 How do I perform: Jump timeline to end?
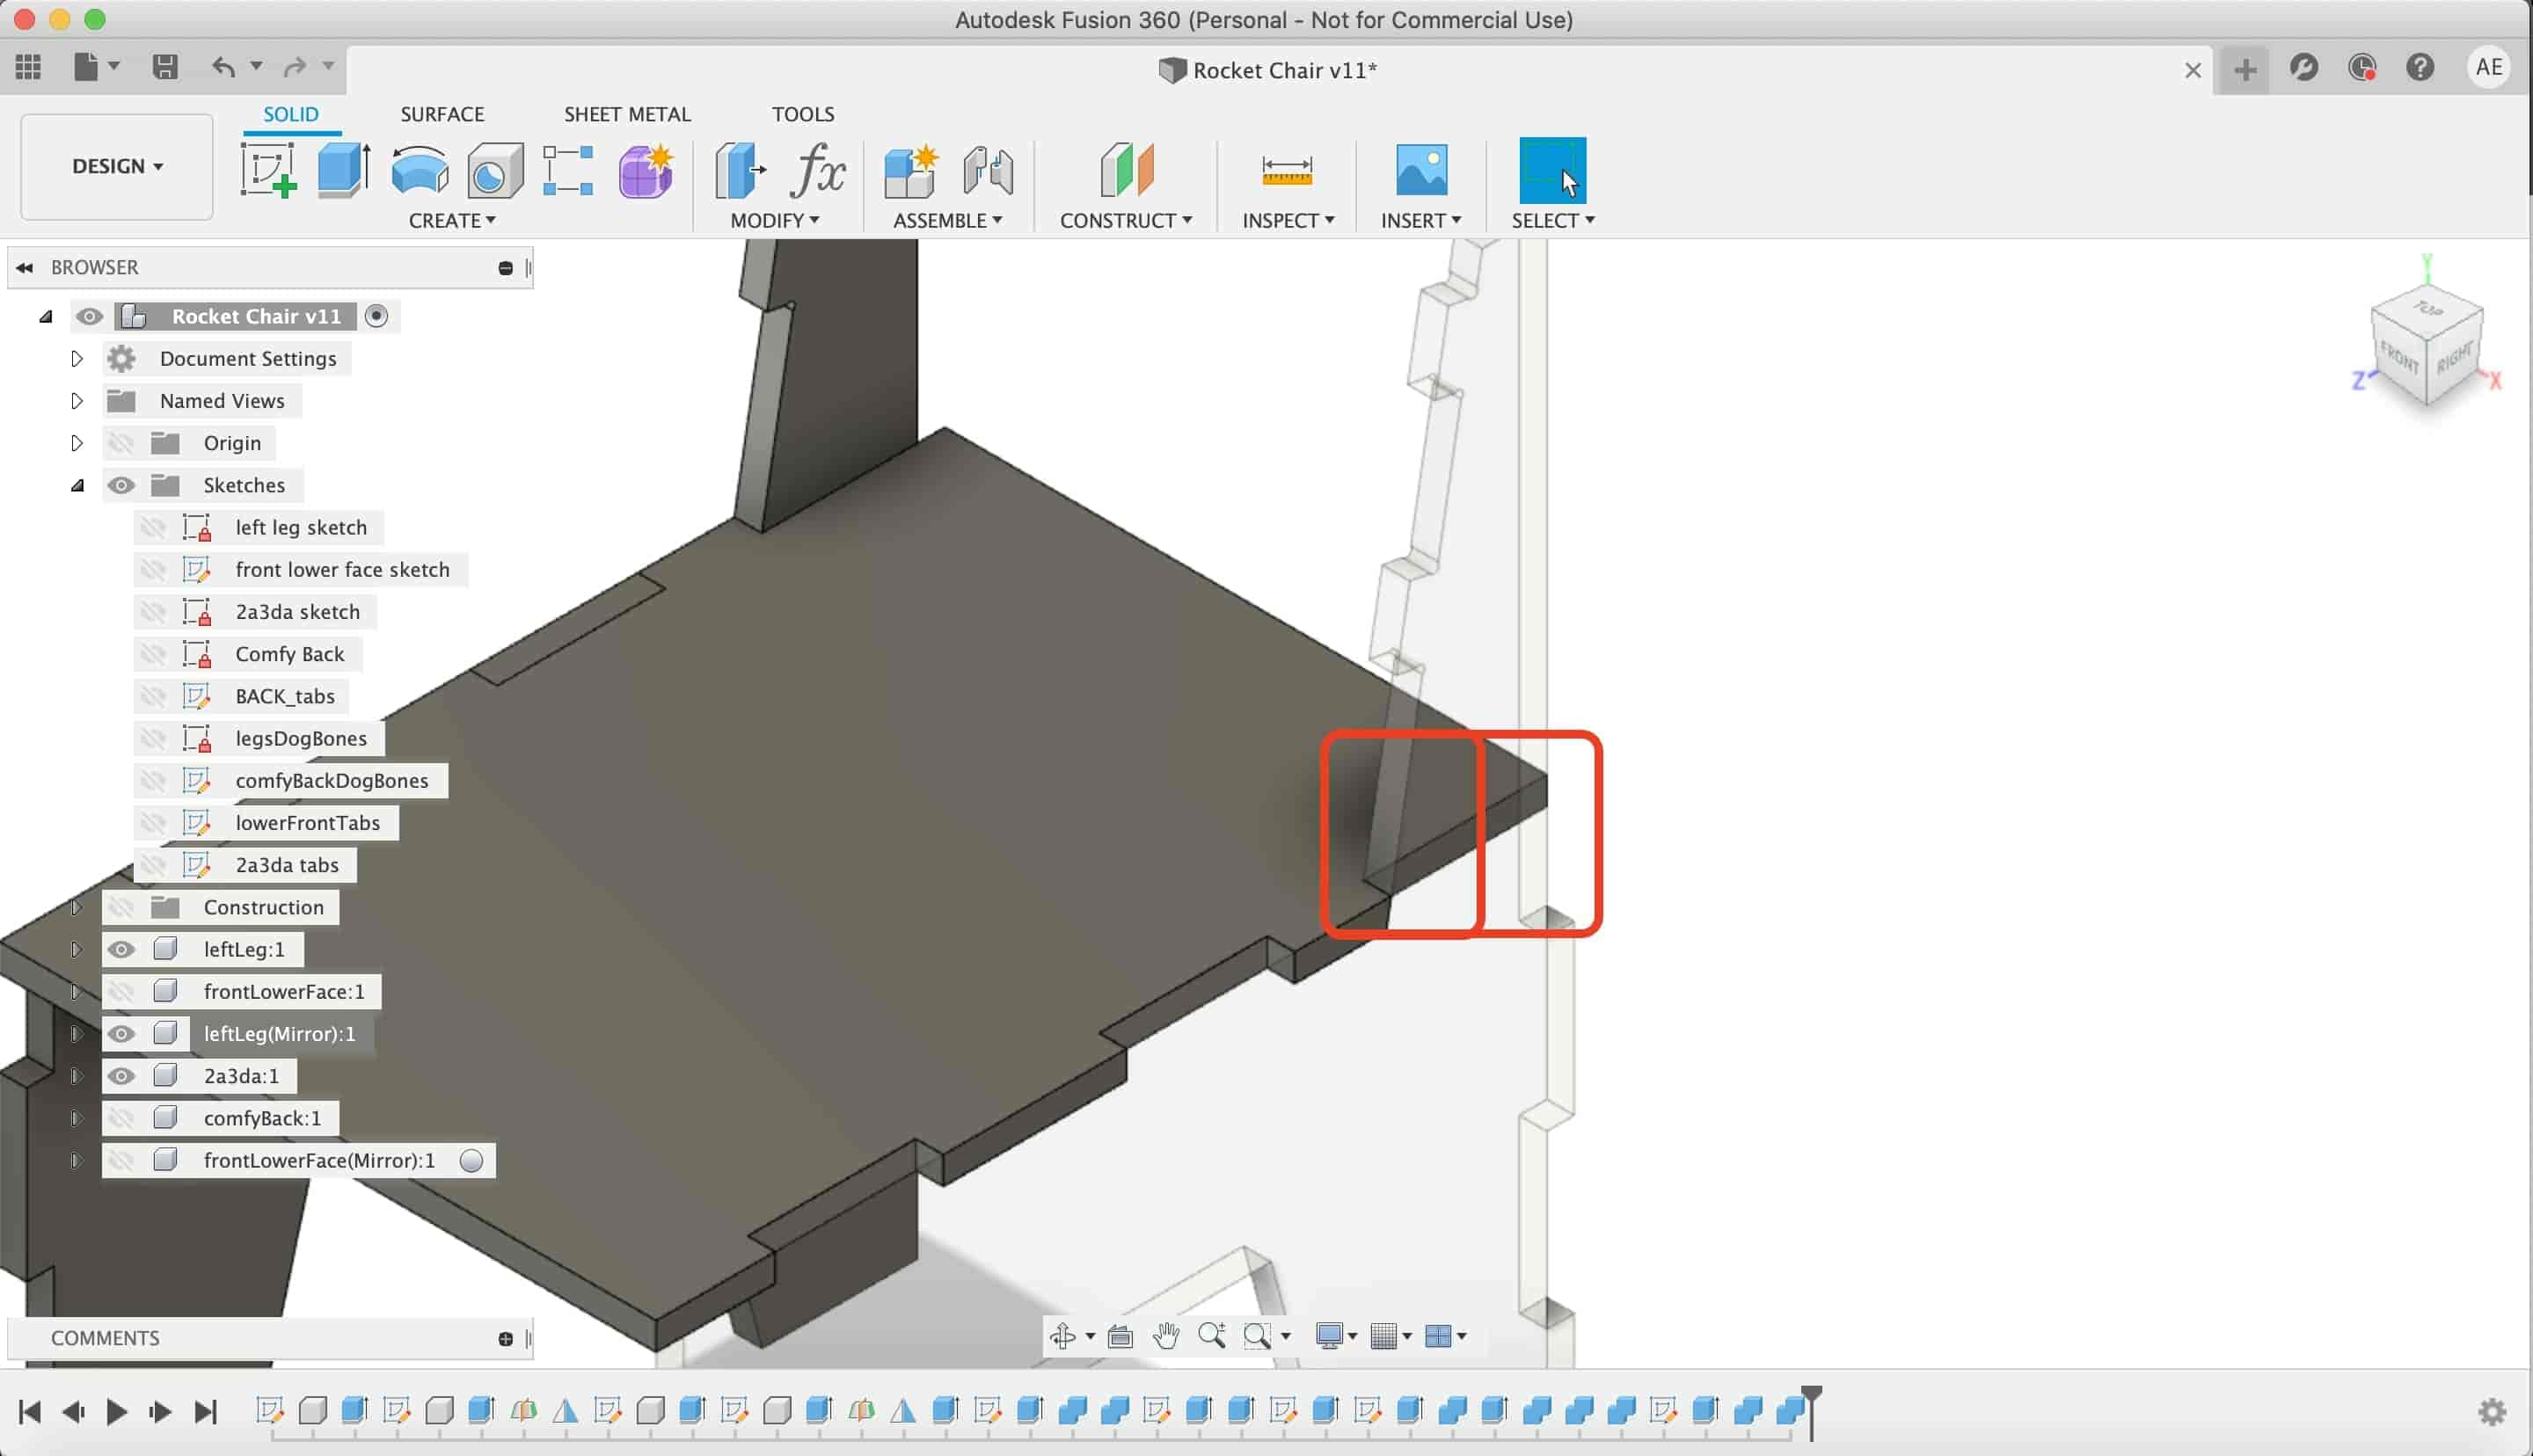coord(205,1411)
